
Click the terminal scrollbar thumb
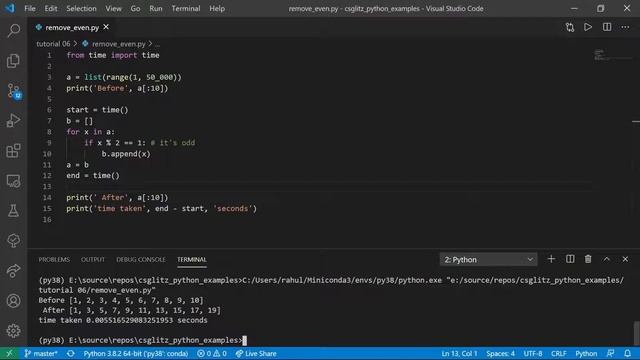pyautogui.click(x=636, y=333)
